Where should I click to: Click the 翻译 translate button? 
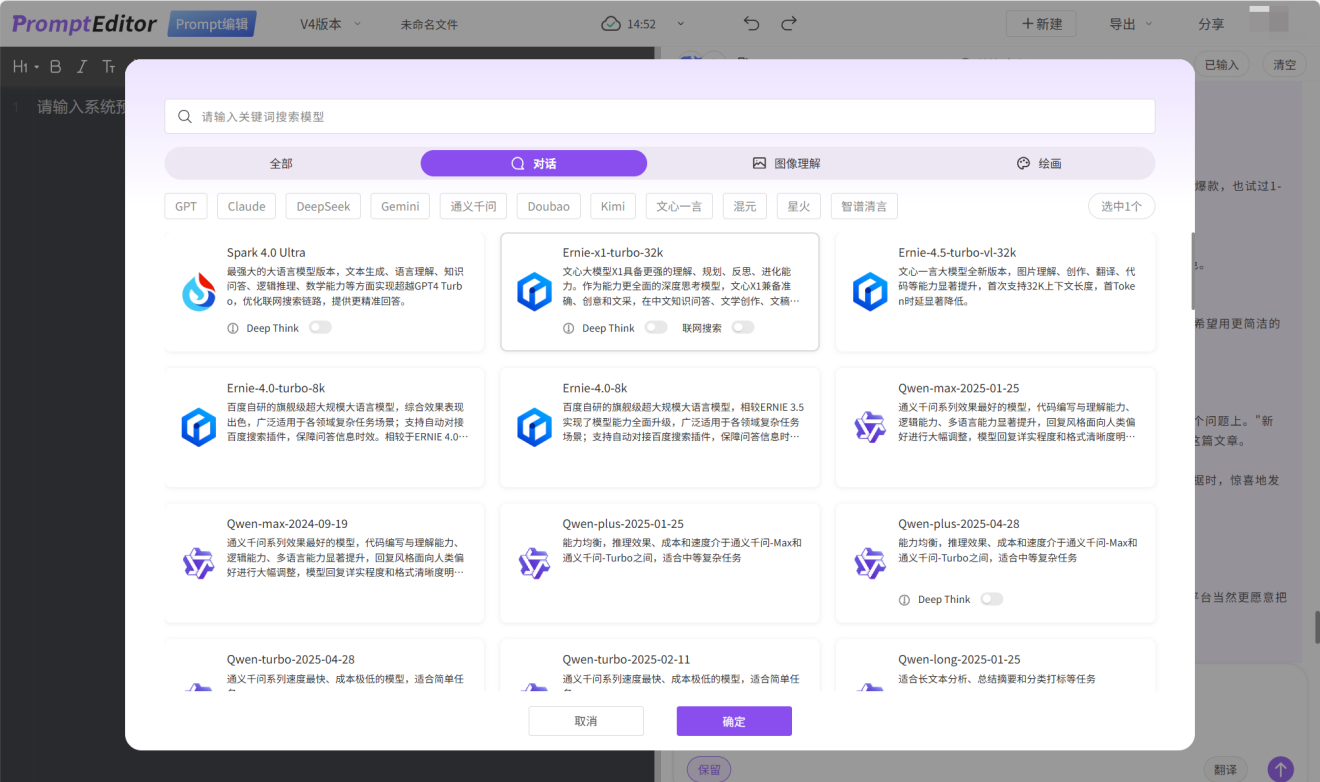pyautogui.click(x=1225, y=769)
